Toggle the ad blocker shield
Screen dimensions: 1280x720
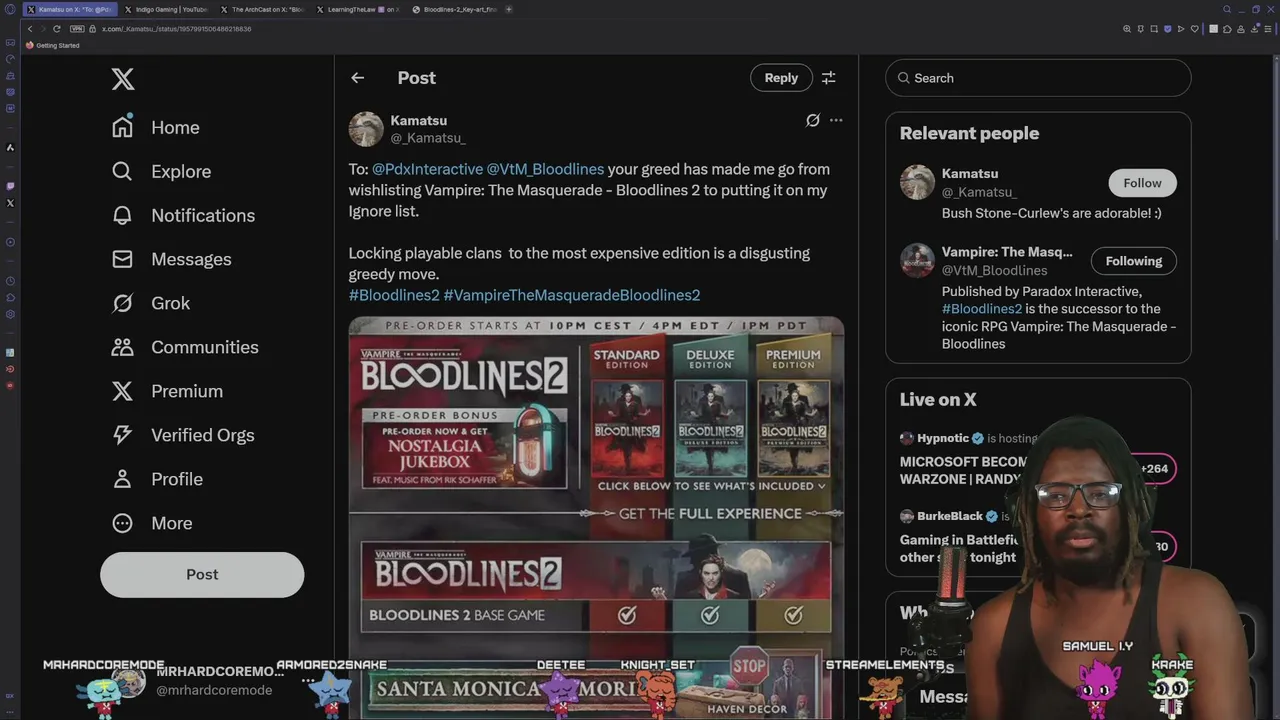1168,29
